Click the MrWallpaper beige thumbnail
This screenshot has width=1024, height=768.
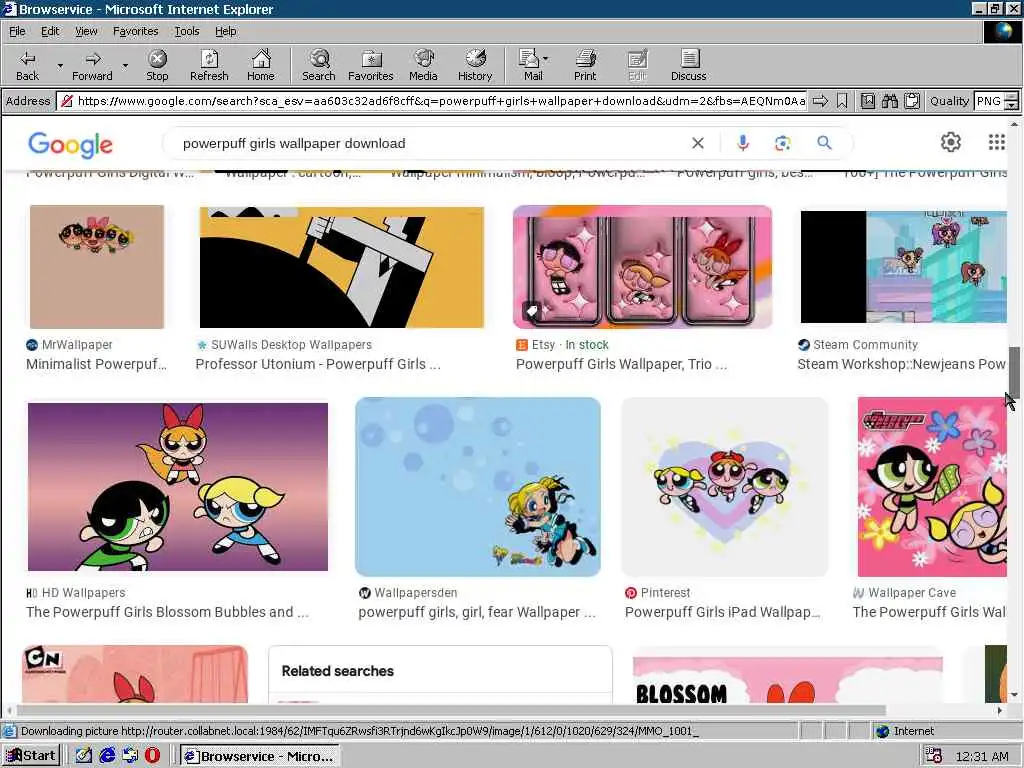[x=97, y=266]
